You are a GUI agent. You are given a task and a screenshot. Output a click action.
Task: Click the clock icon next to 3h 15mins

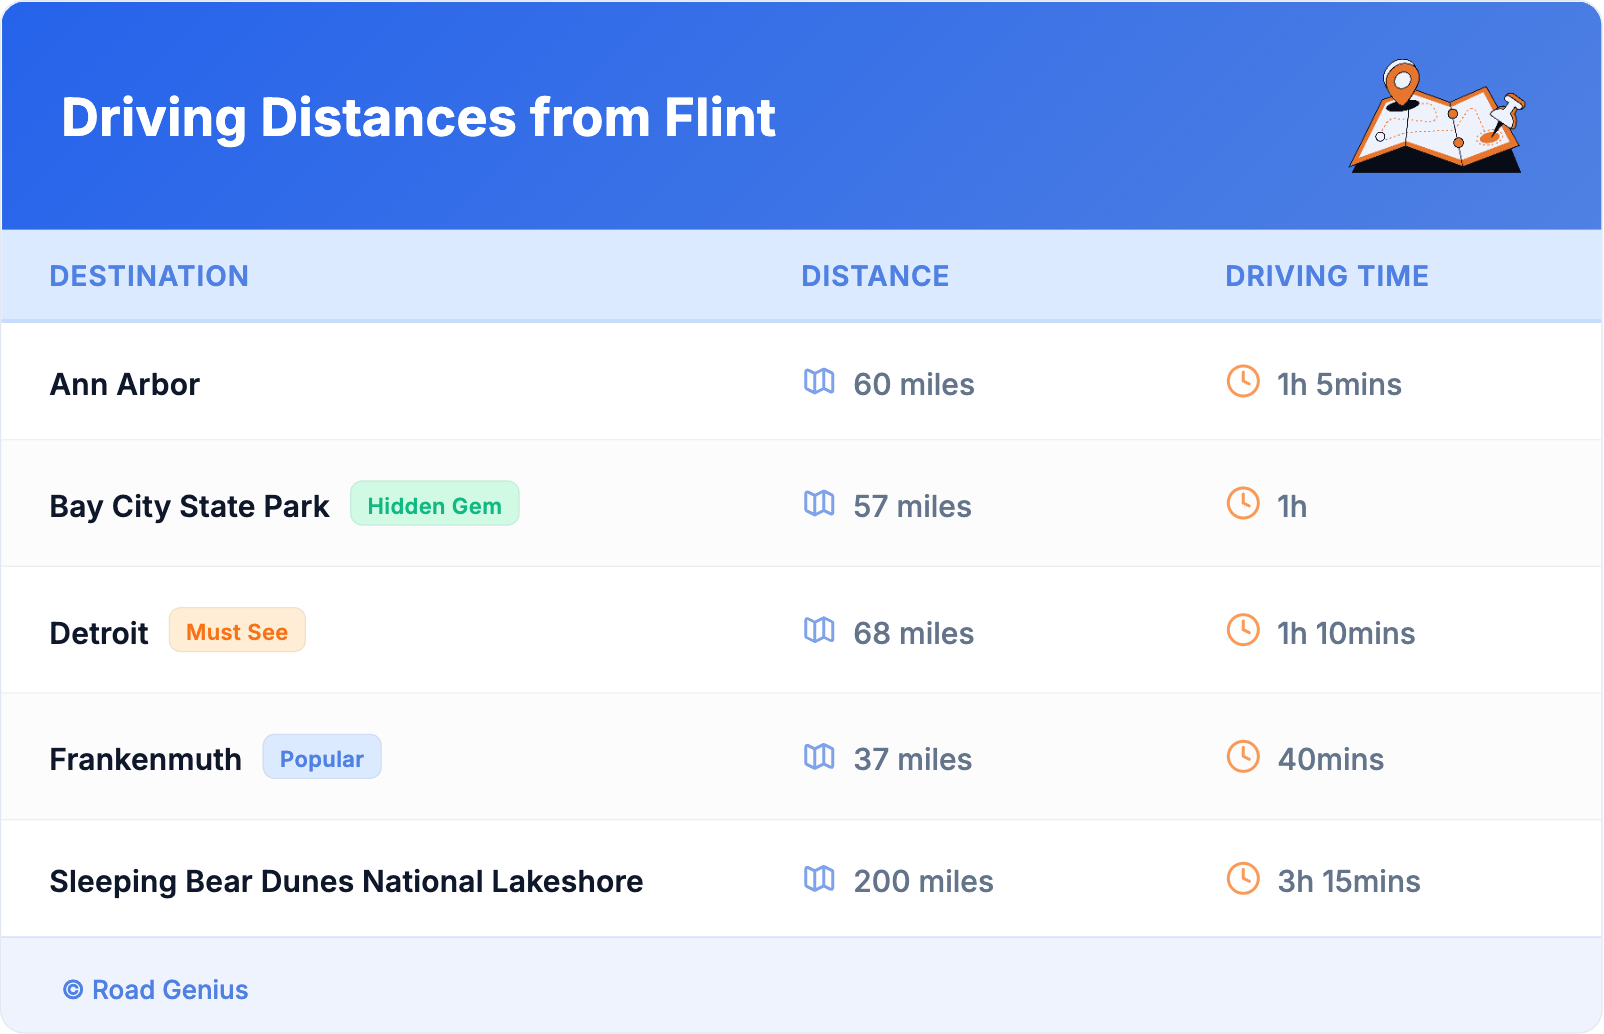(x=1243, y=879)
